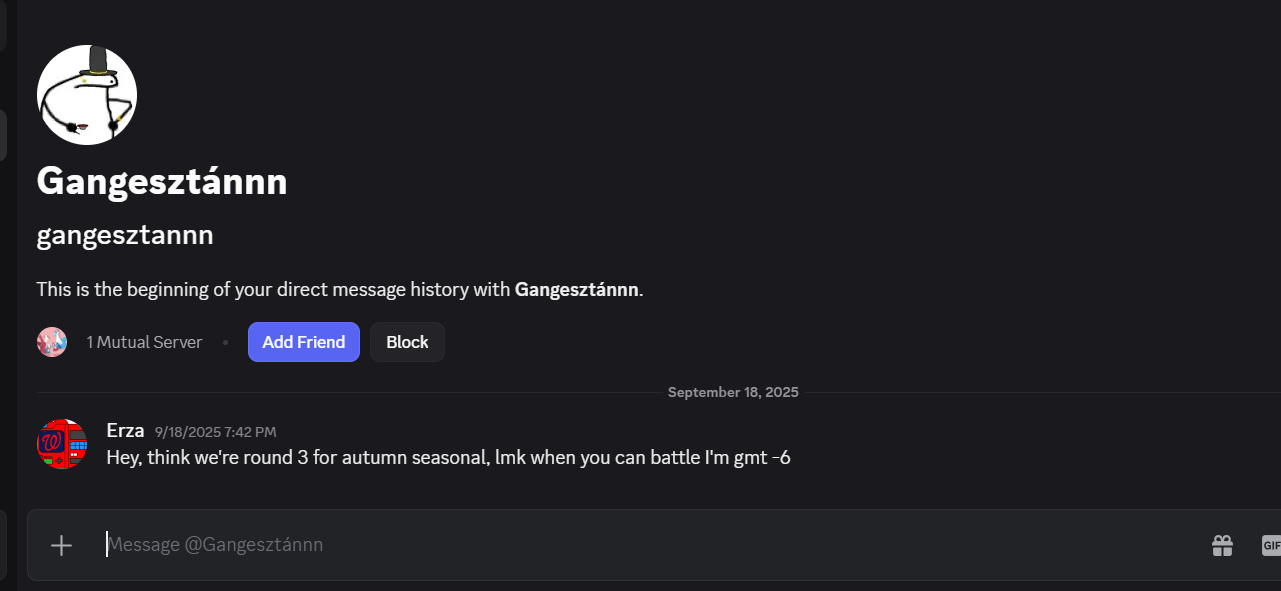The height and width of the screenshot is (591, 1281).
Task: Click the Add Friend button
Action: coord(303,342)
